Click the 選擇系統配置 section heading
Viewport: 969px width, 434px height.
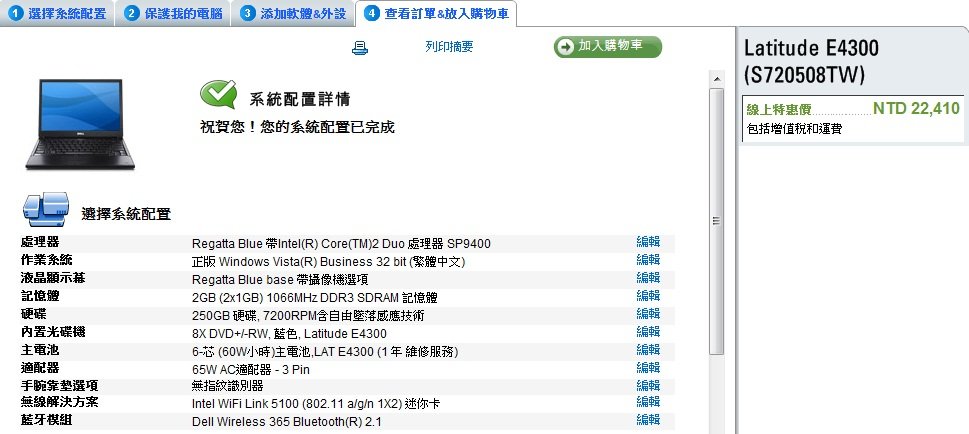[x=126, y=215]
